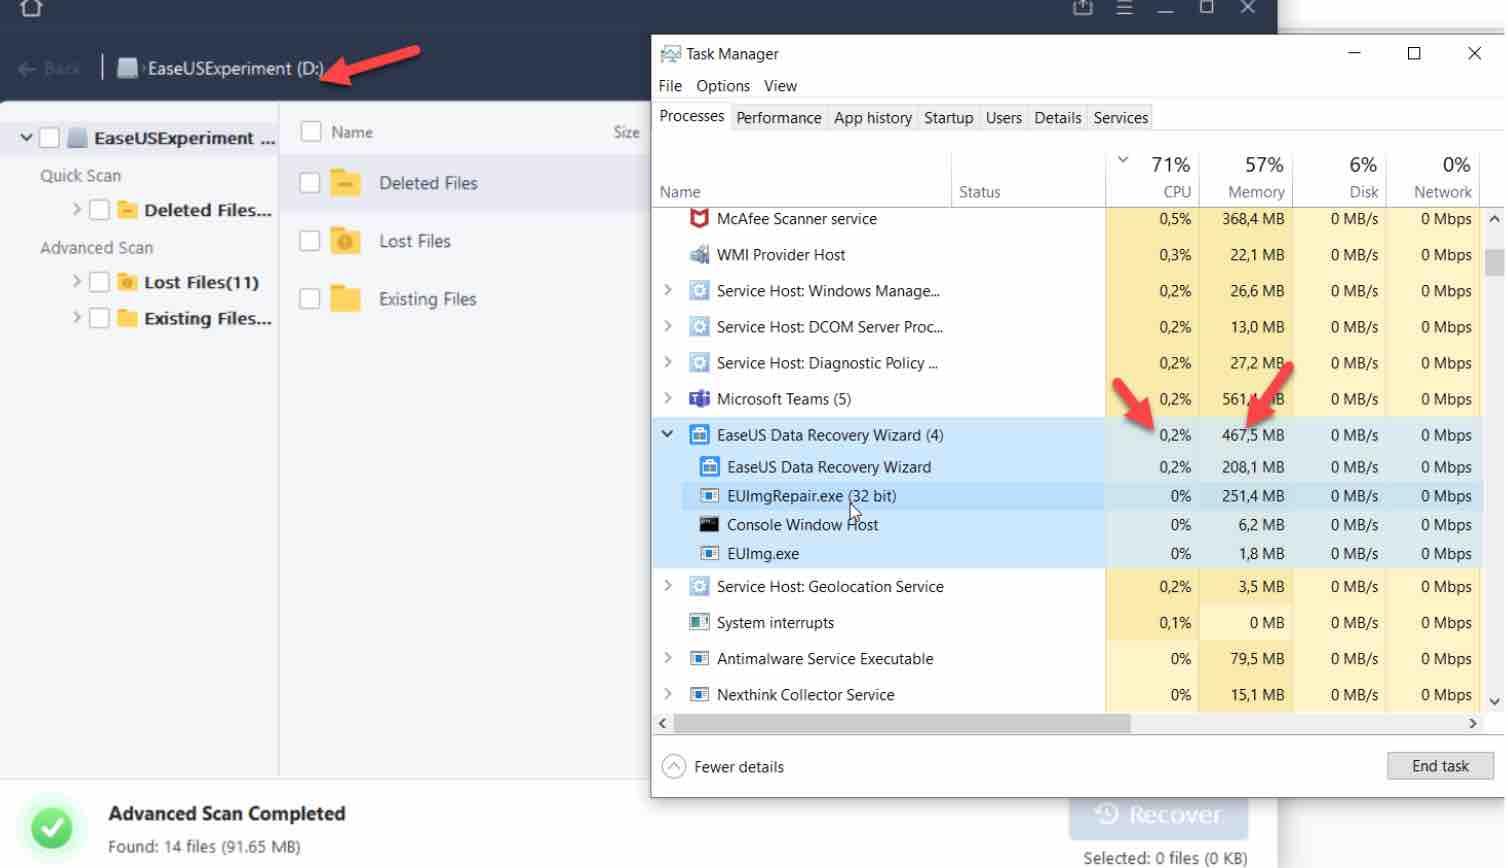Viewport: 1508px width, 868px height.
Task: Click the EaseUS Data Recovery Wizard group icon
Action: [x=699, y=435]
